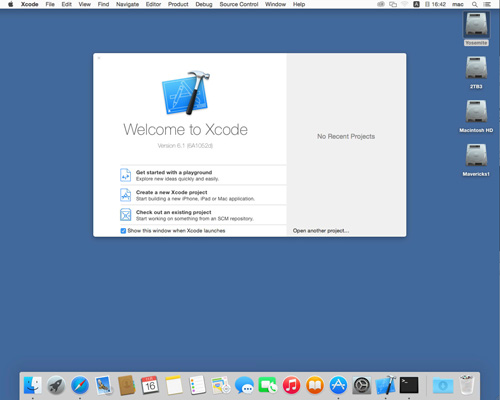This screenshot has width=500, height=400.
Task: Click the check out repository icon
Action: coord(125,215)
